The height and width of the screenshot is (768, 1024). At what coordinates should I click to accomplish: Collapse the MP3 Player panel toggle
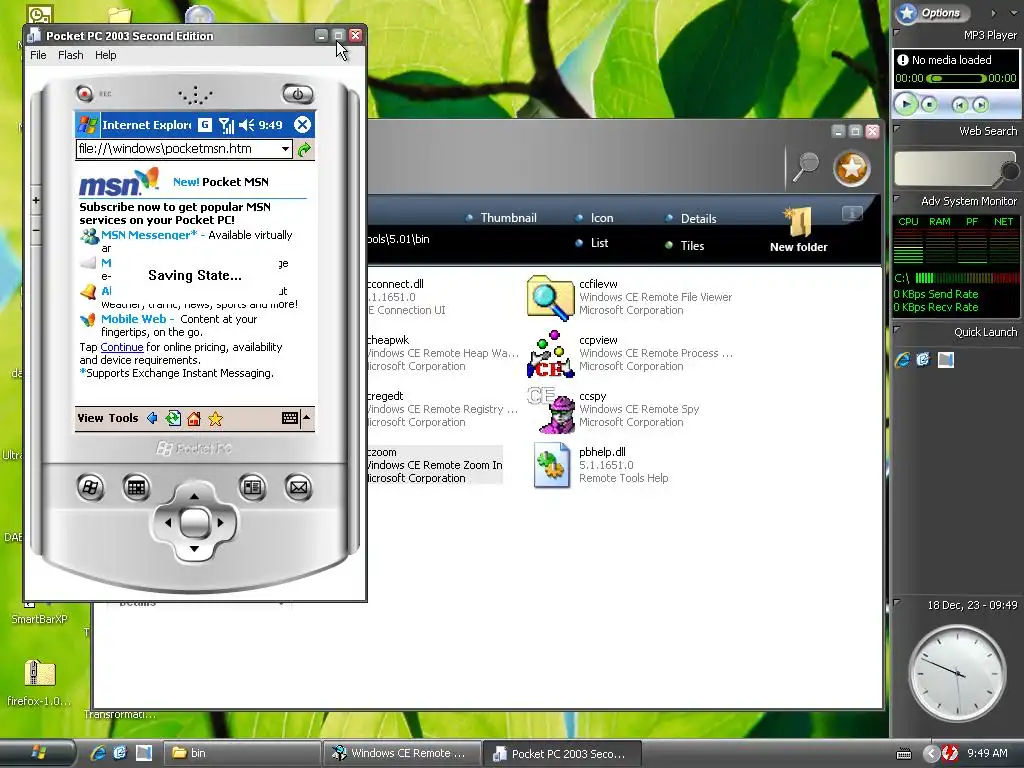(x=897, y=31)
